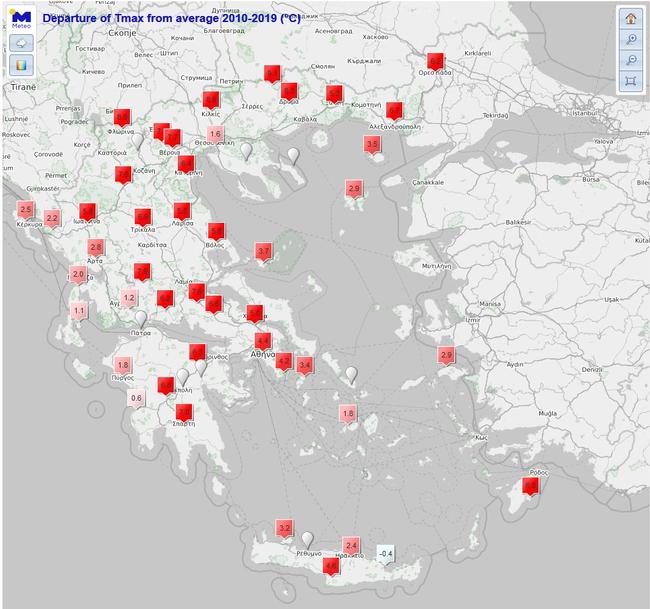Click the red marker at Ορεστιάδα
Image resolution: width=650 pixels, height=609 pixels.
point(434,60)
